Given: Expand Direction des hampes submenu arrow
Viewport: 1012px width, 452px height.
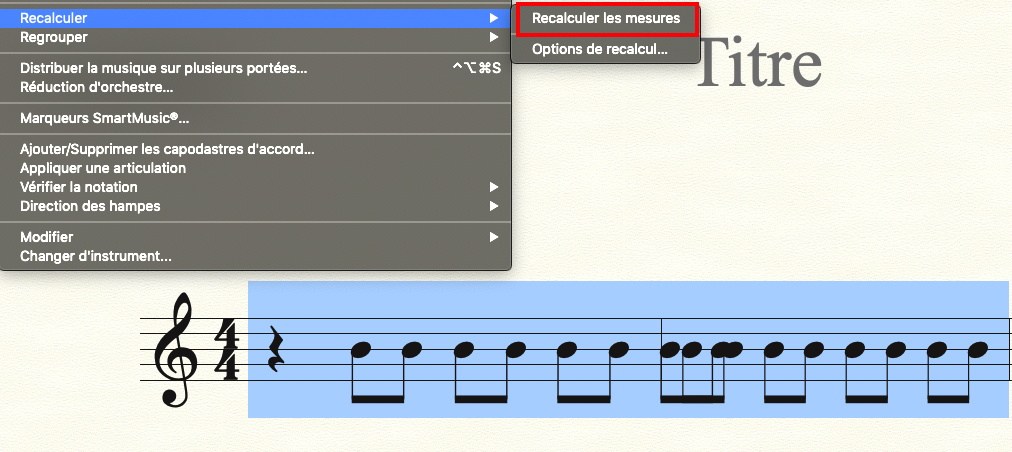Looking at the screenshot, I should click(x=494, y=206).
